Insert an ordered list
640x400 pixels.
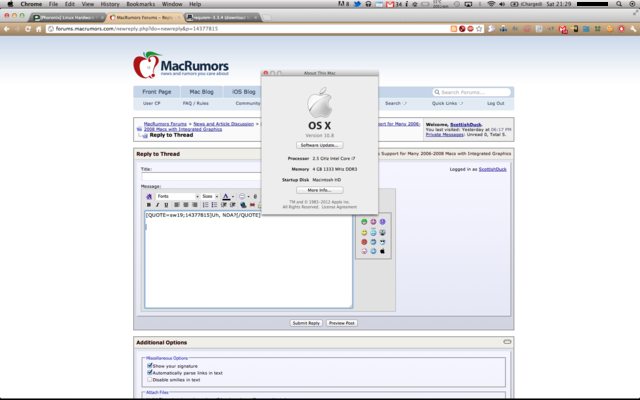[205, 205]
